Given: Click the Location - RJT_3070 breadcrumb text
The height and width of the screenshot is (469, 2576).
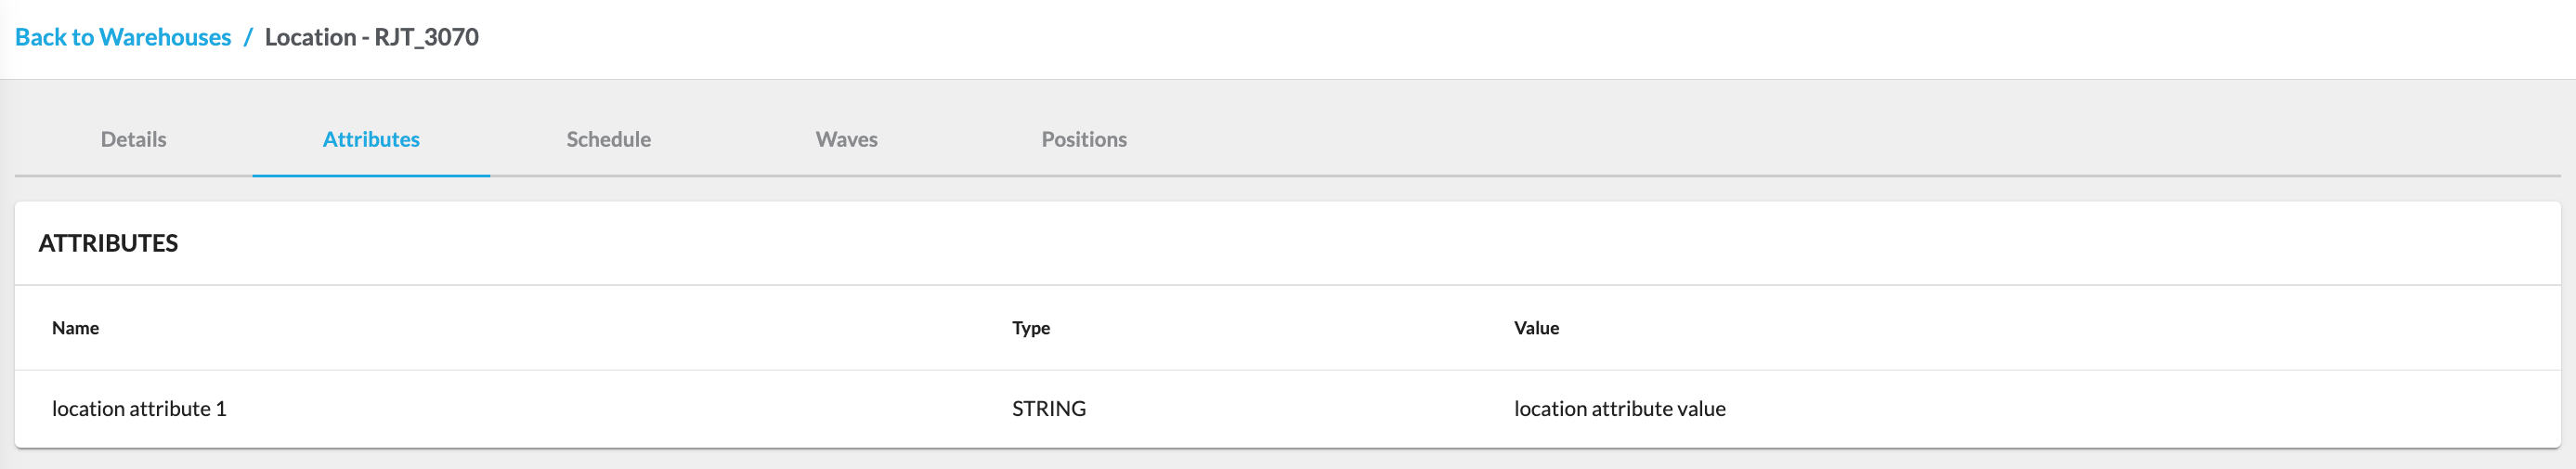Looking at the screenshot, I should [371, 37].
